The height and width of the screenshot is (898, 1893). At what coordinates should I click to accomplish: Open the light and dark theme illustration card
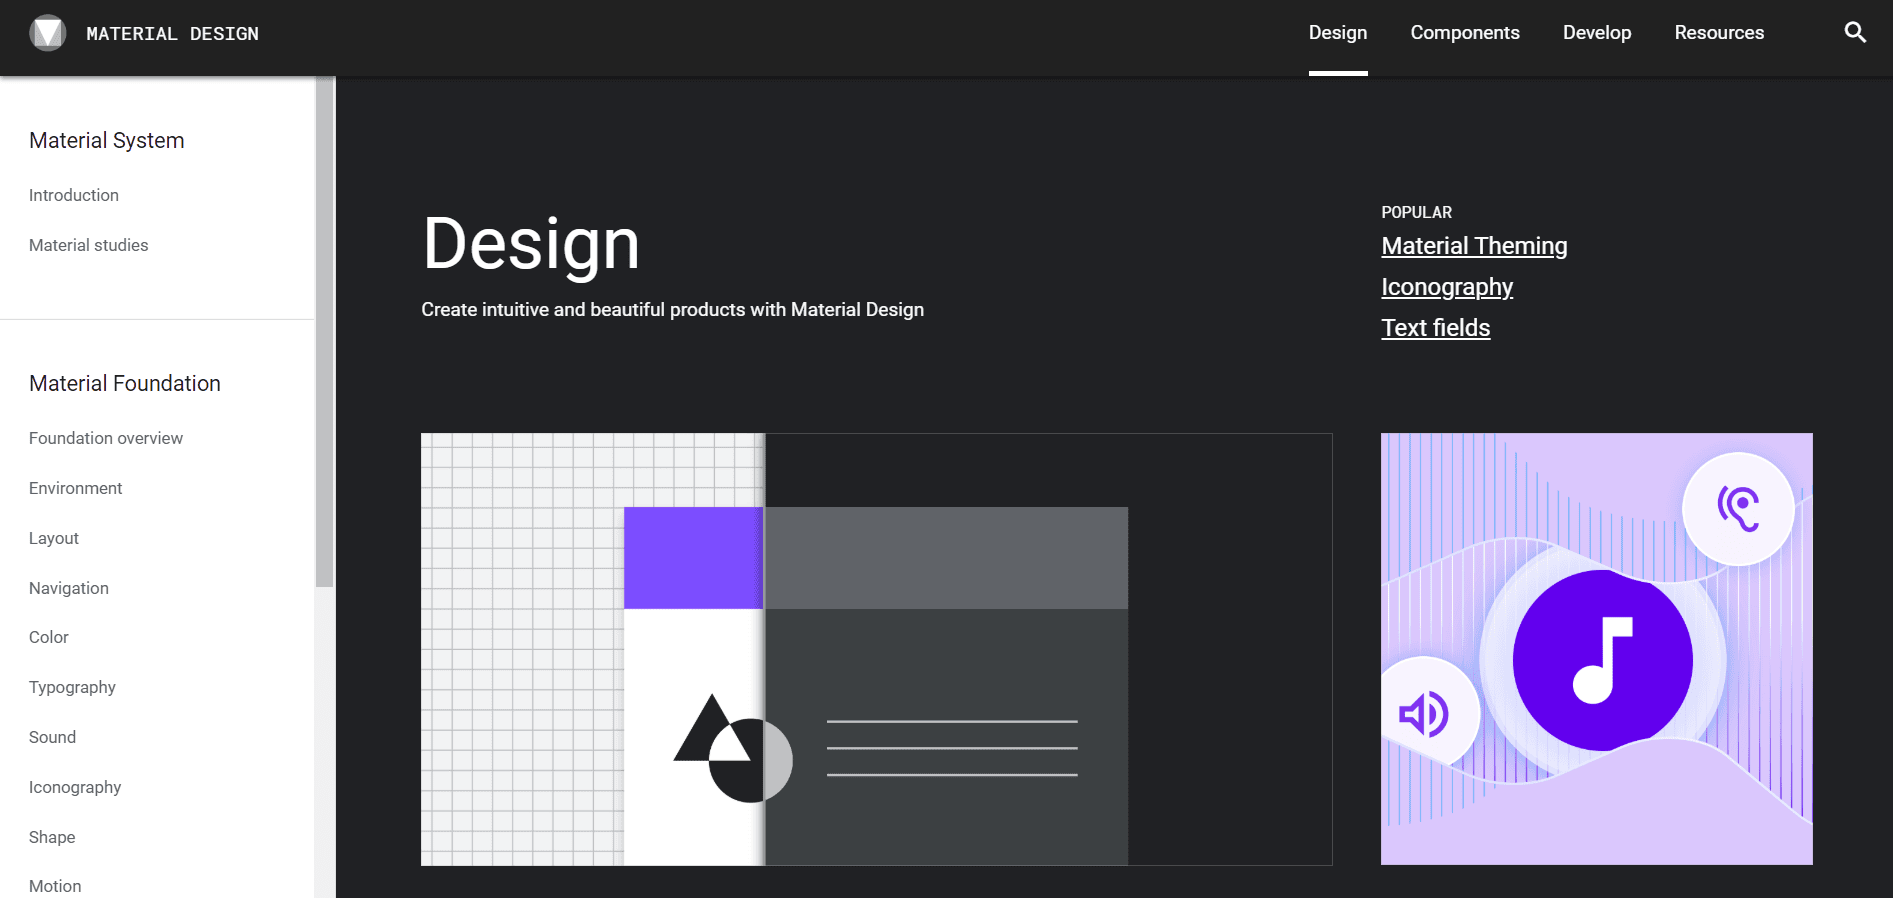click(876, 649)
